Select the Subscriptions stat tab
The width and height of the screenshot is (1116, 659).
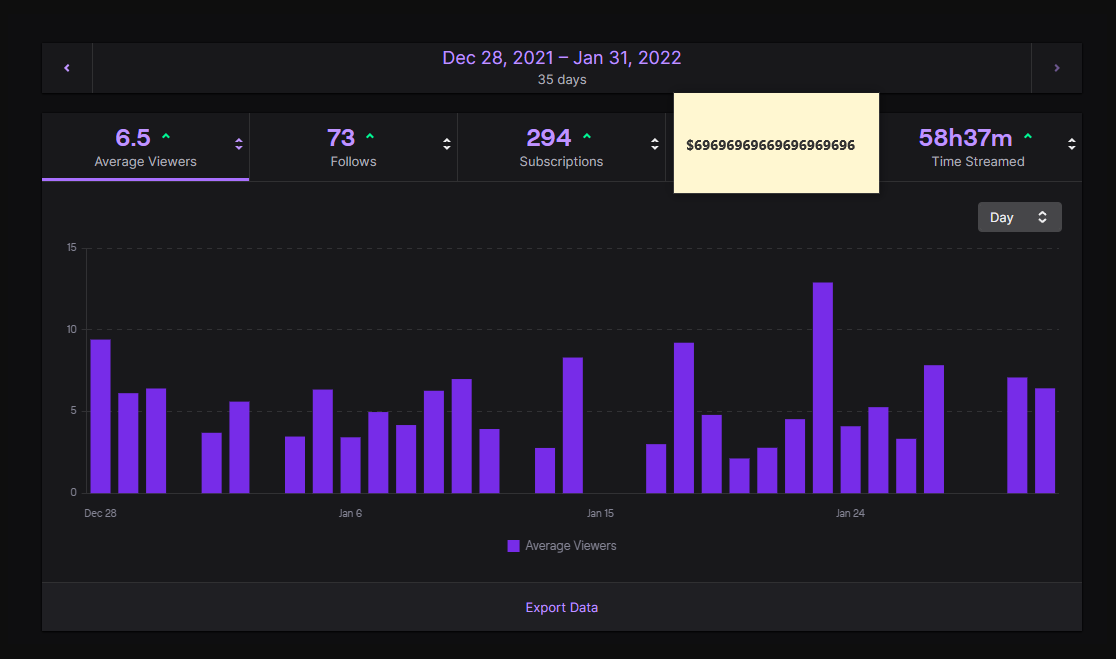(x=561, y=147)
